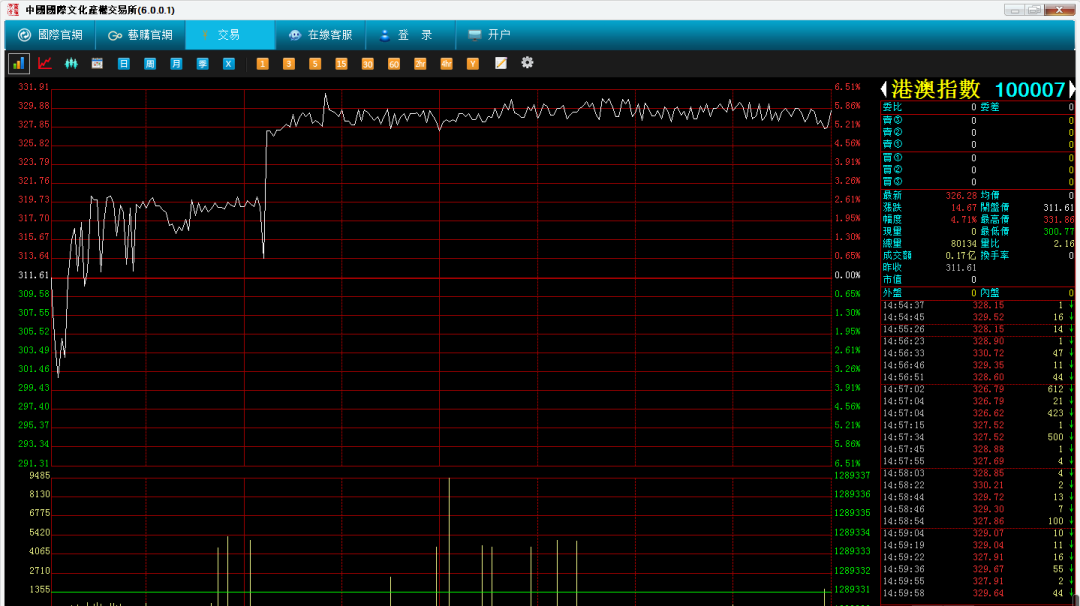
Task: Select the 60-minute period icon
Action: click(394, 63)
